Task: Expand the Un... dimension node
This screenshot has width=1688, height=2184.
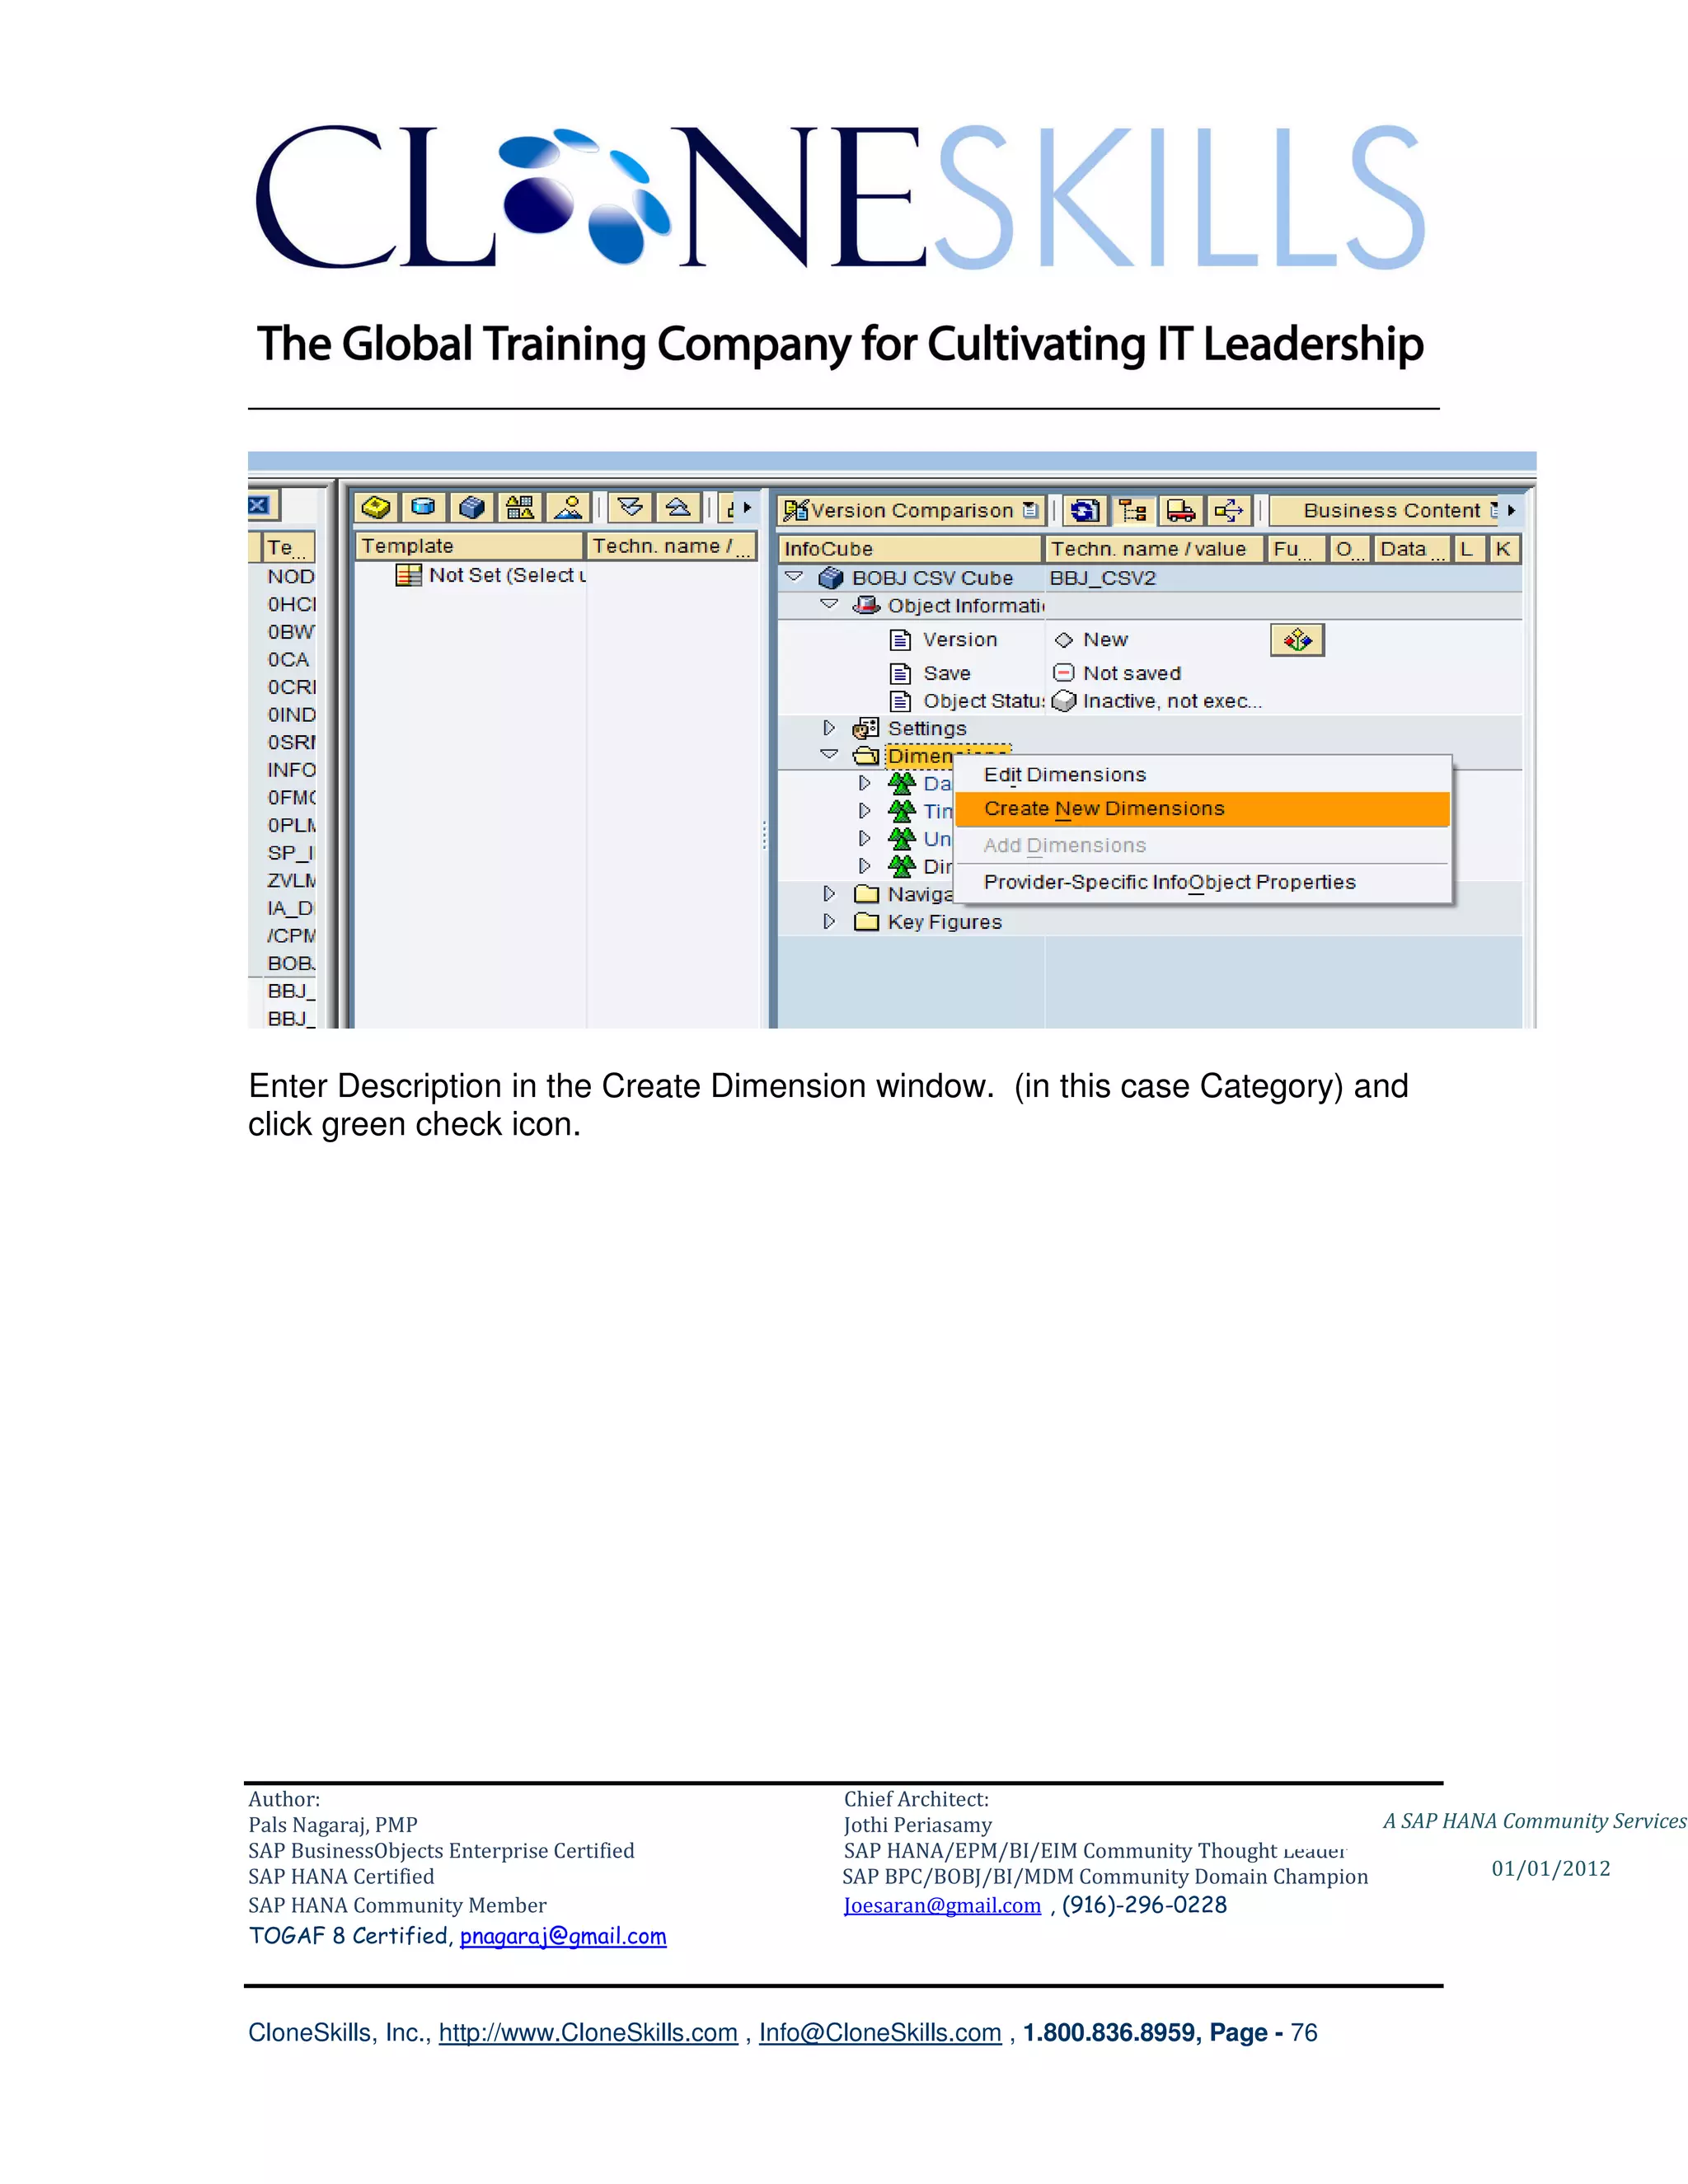Action: pyautogui.click(x=865, y=838)
